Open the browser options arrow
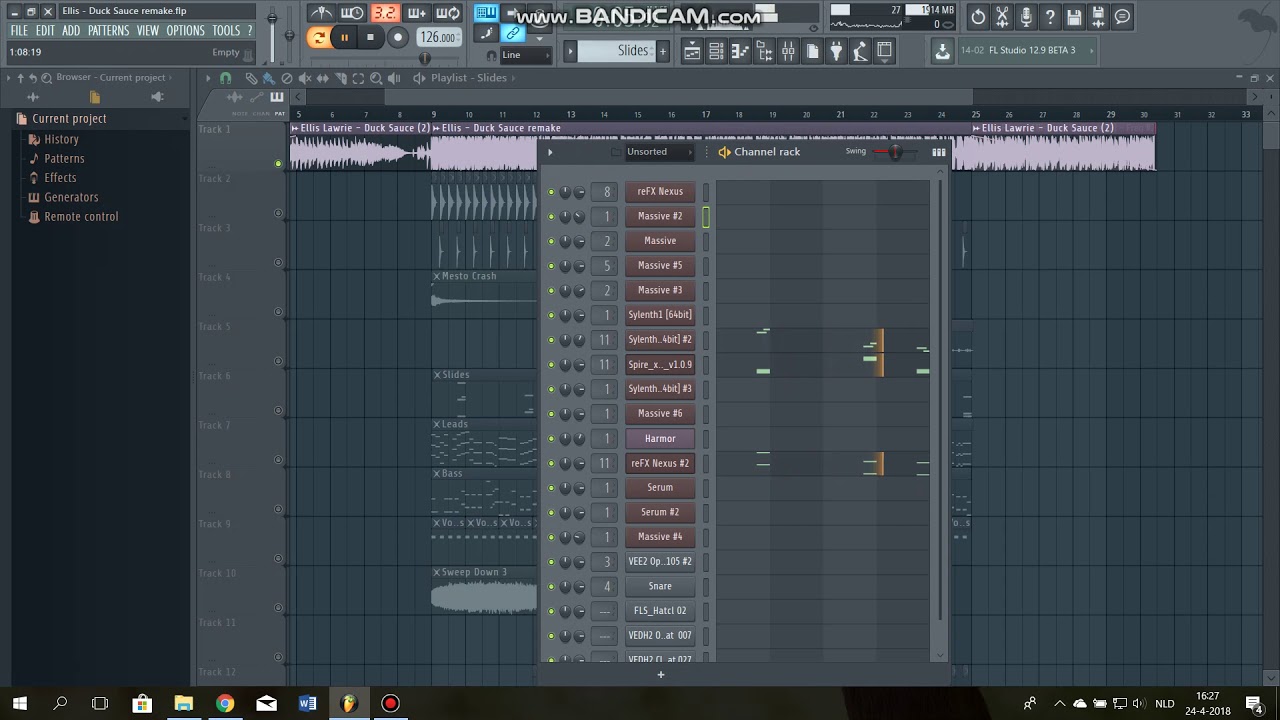Image resolution: width=1280 pixels, height=720 pixels. (x=8, y=78)
